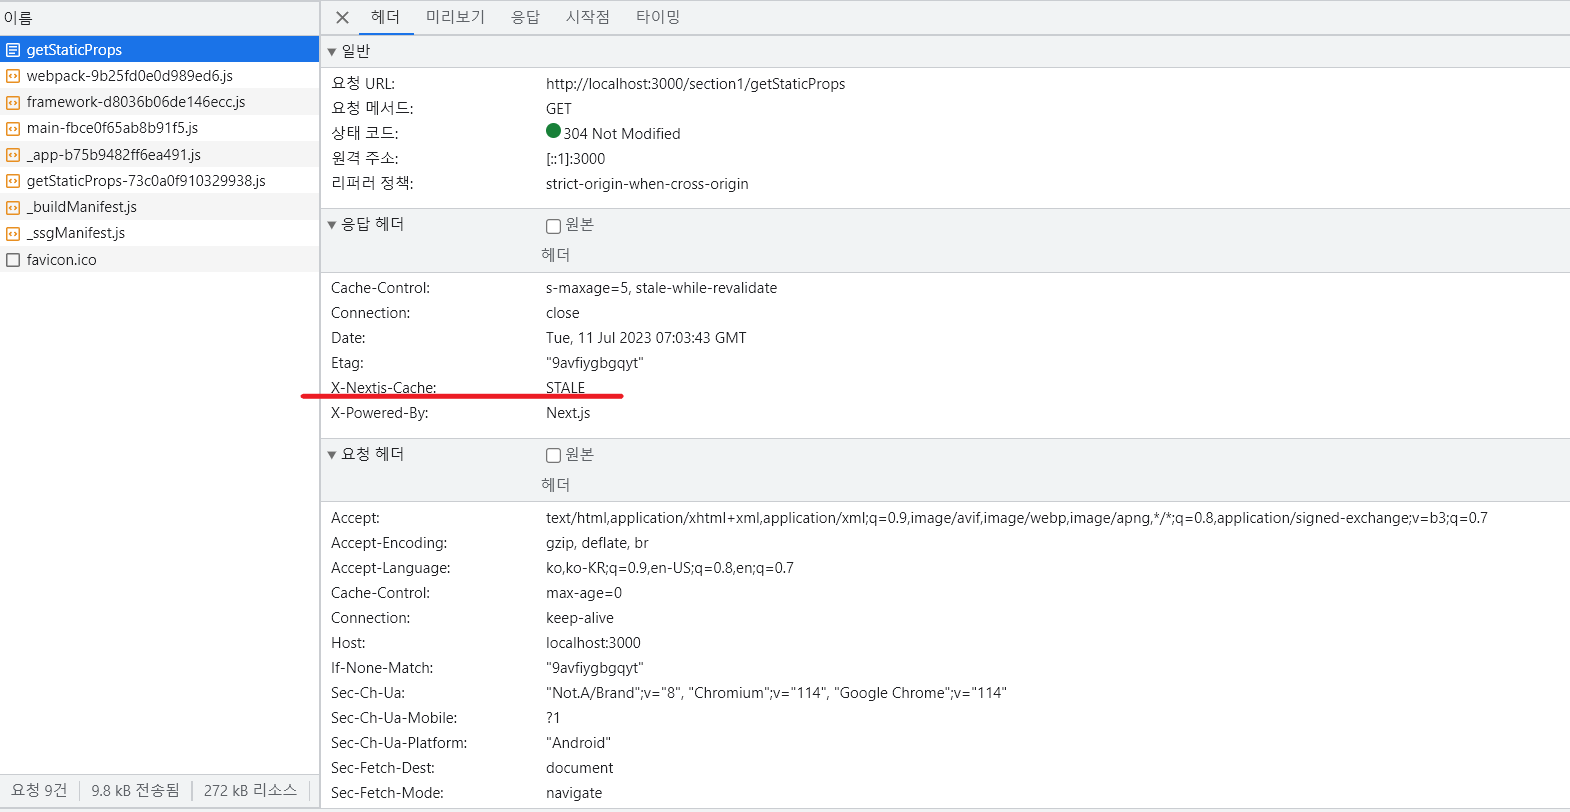Click the keep-alive connection value
Viewport: 1570px width, 812px height.
(x=580, y=618)
